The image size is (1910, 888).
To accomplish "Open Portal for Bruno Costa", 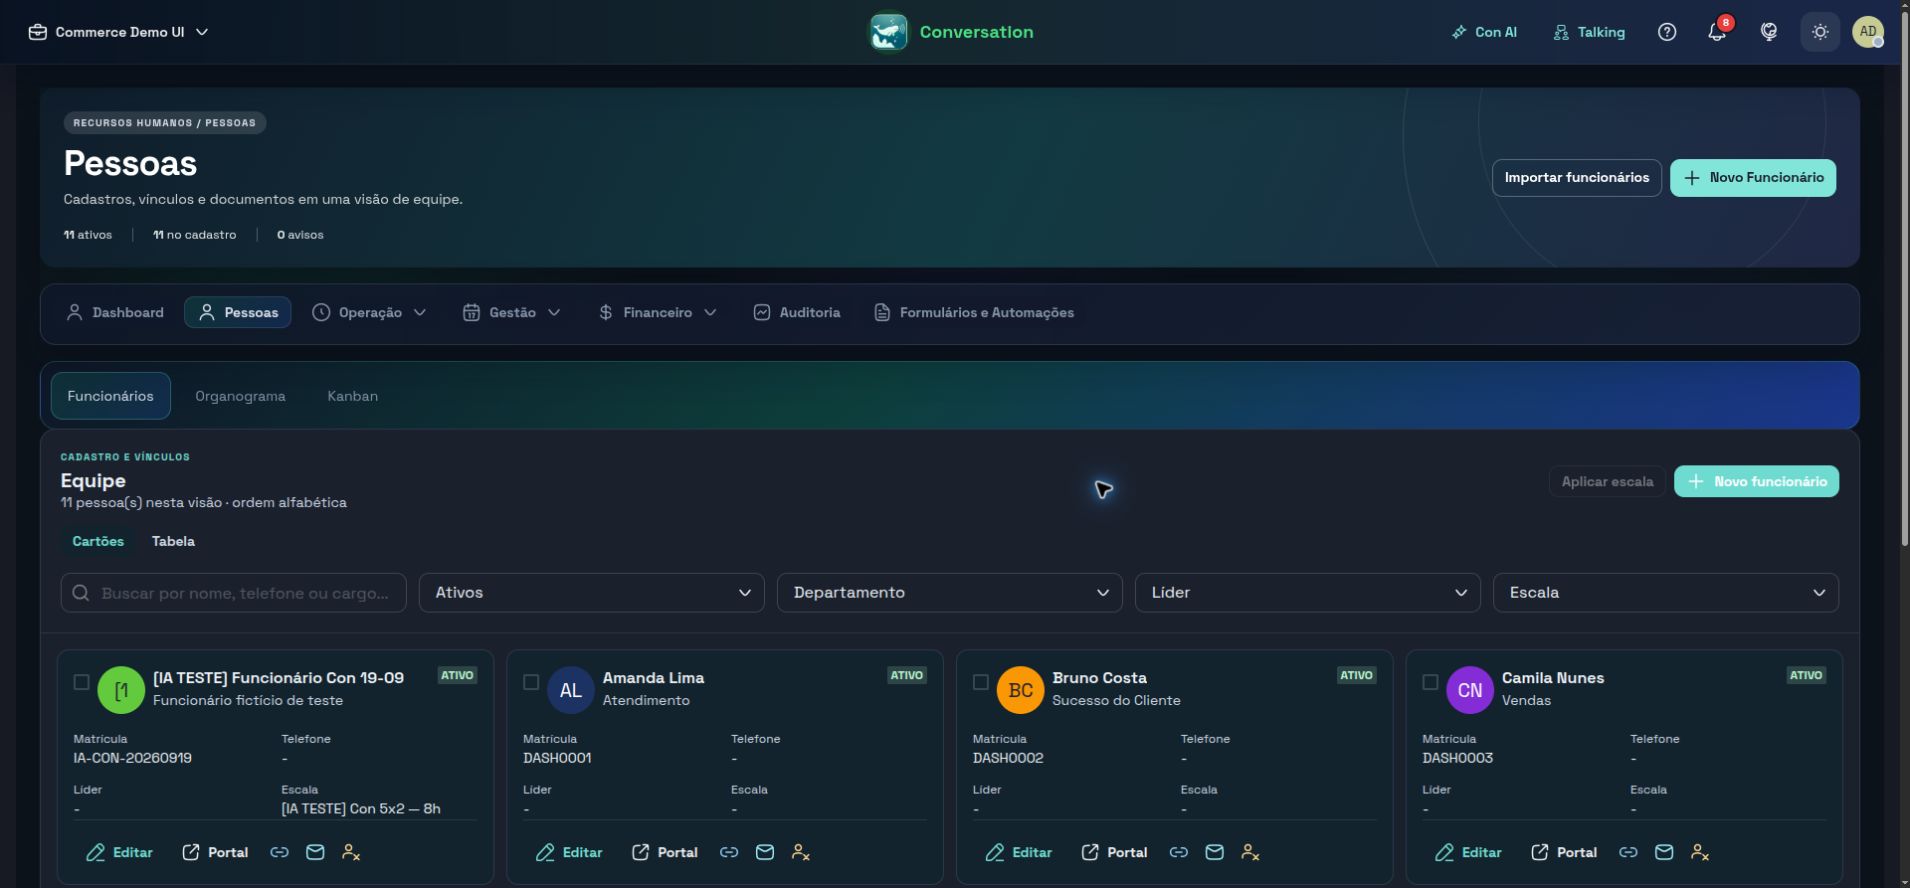I will (1114, 852).
